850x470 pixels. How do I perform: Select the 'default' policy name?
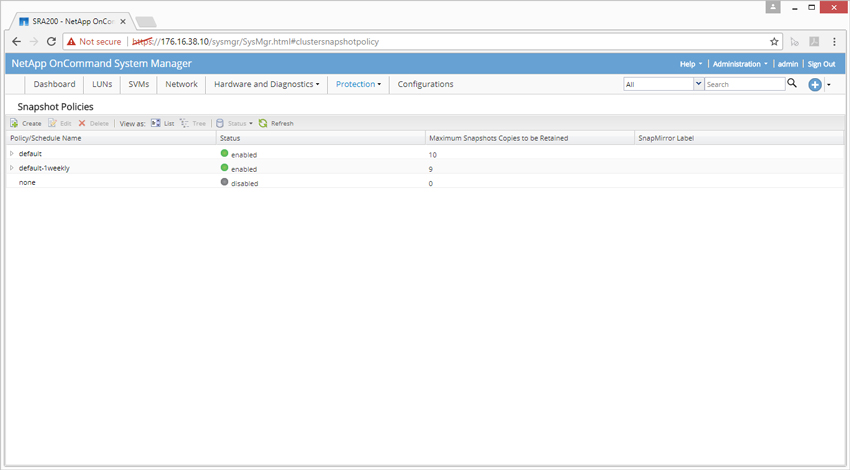[x=30, y=154]
